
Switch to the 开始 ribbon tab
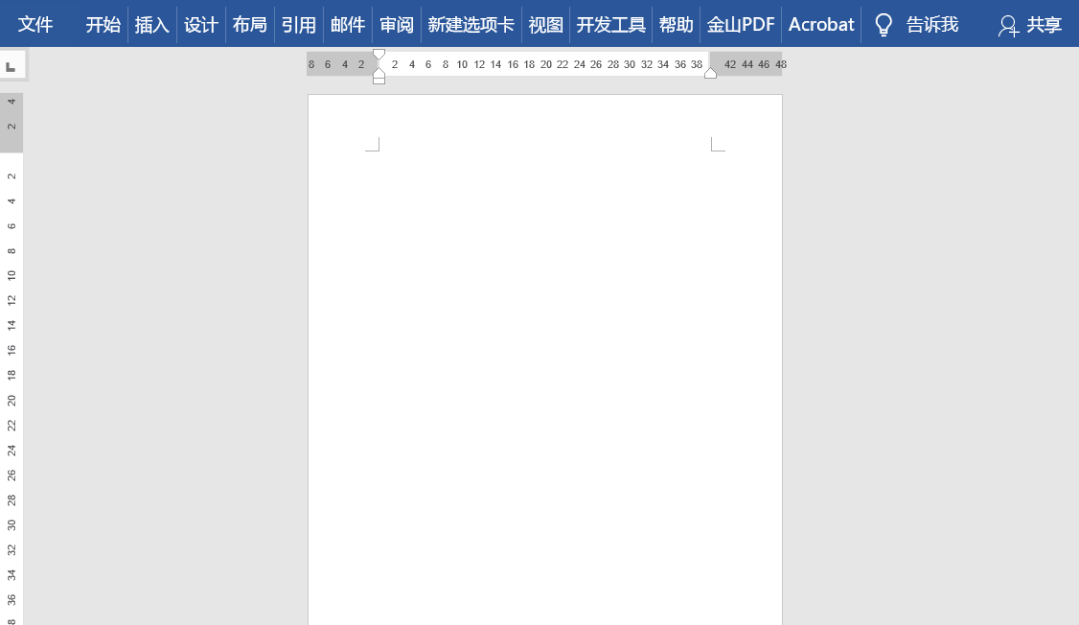tap(103, 25)
